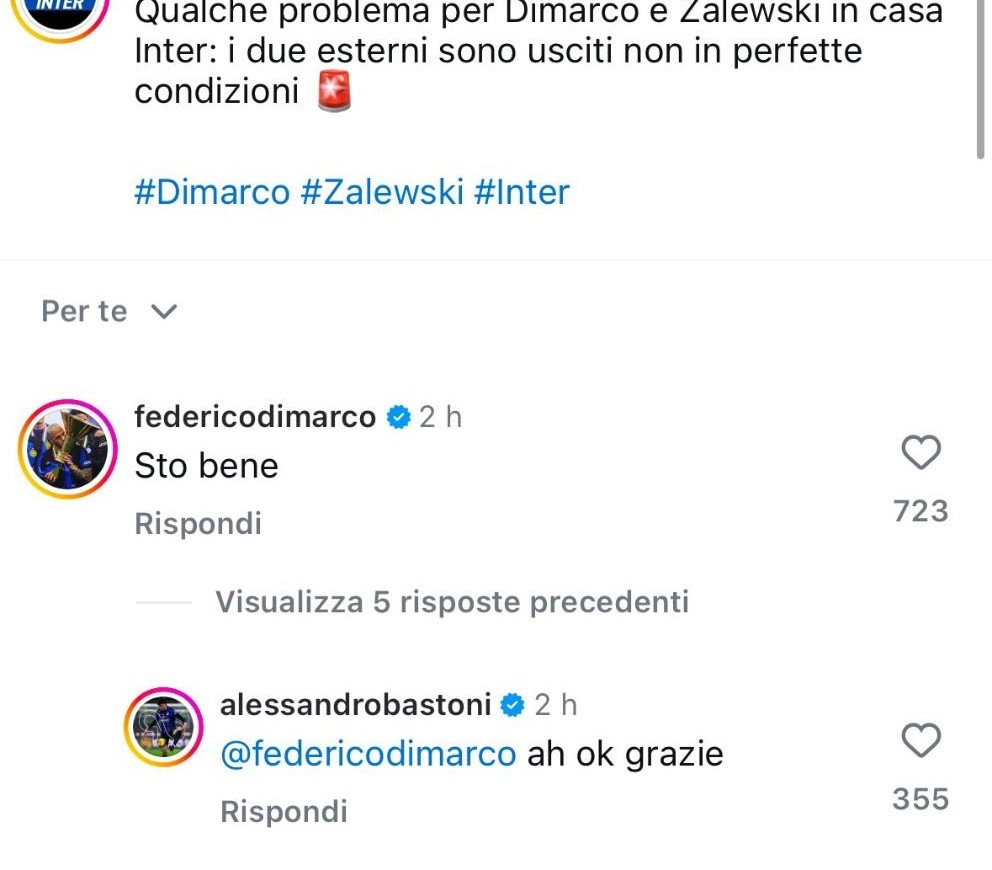992x870 pixels.
Task: Open the #Zalewski hashtag
Action: 381,191
